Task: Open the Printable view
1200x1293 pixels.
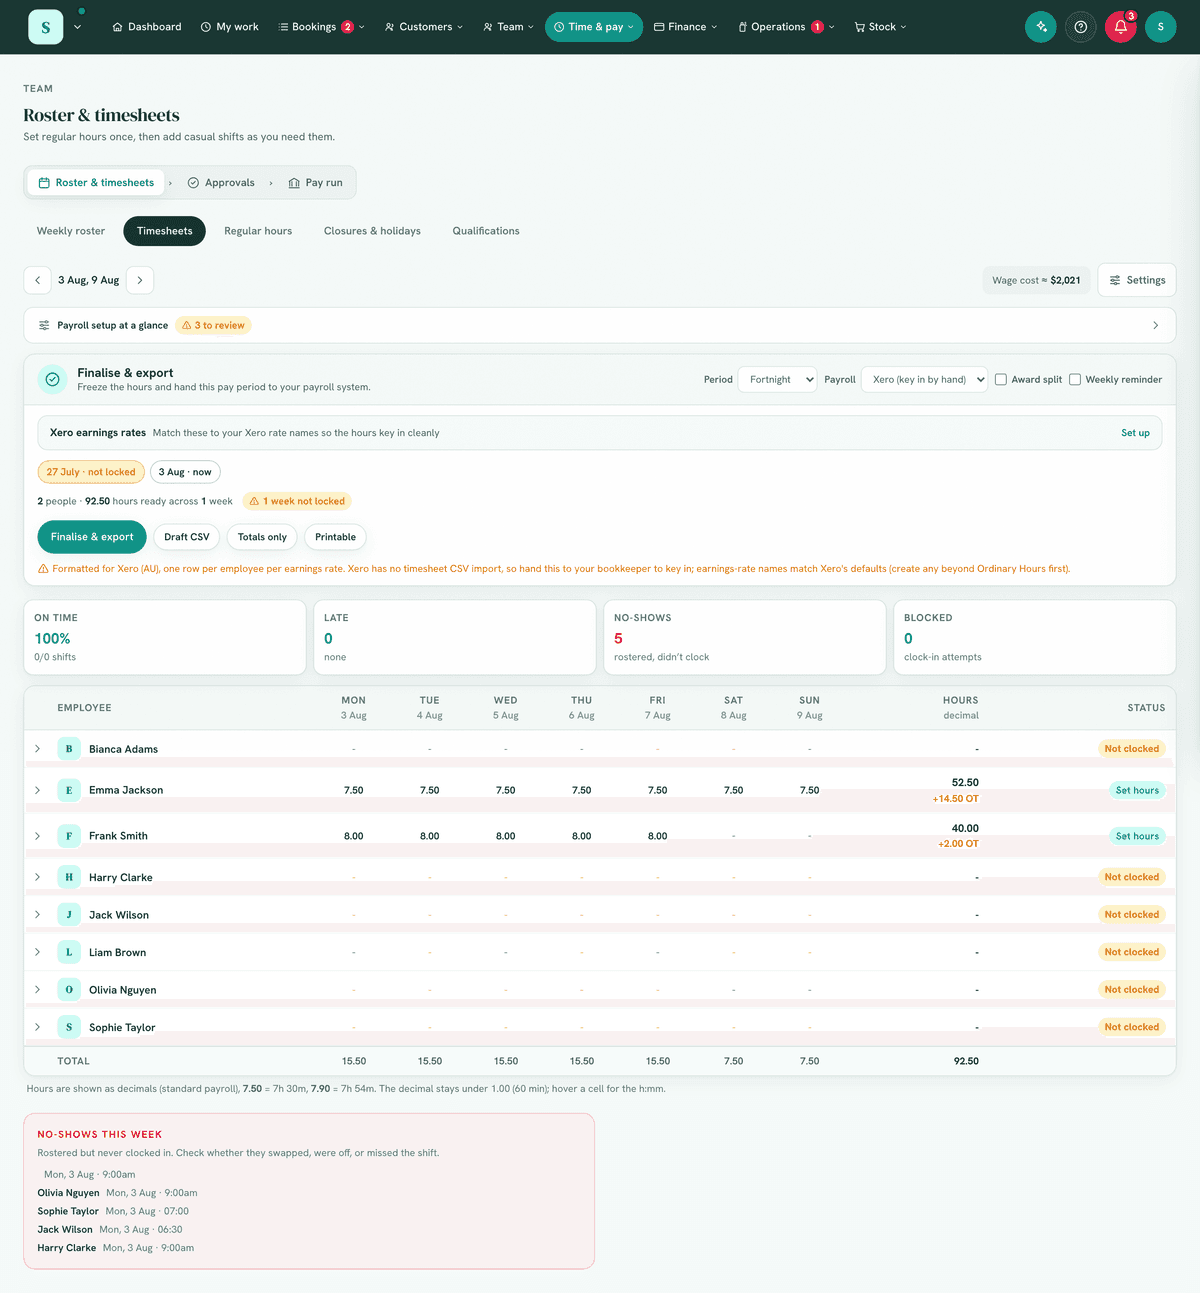Action: [335, 537]
